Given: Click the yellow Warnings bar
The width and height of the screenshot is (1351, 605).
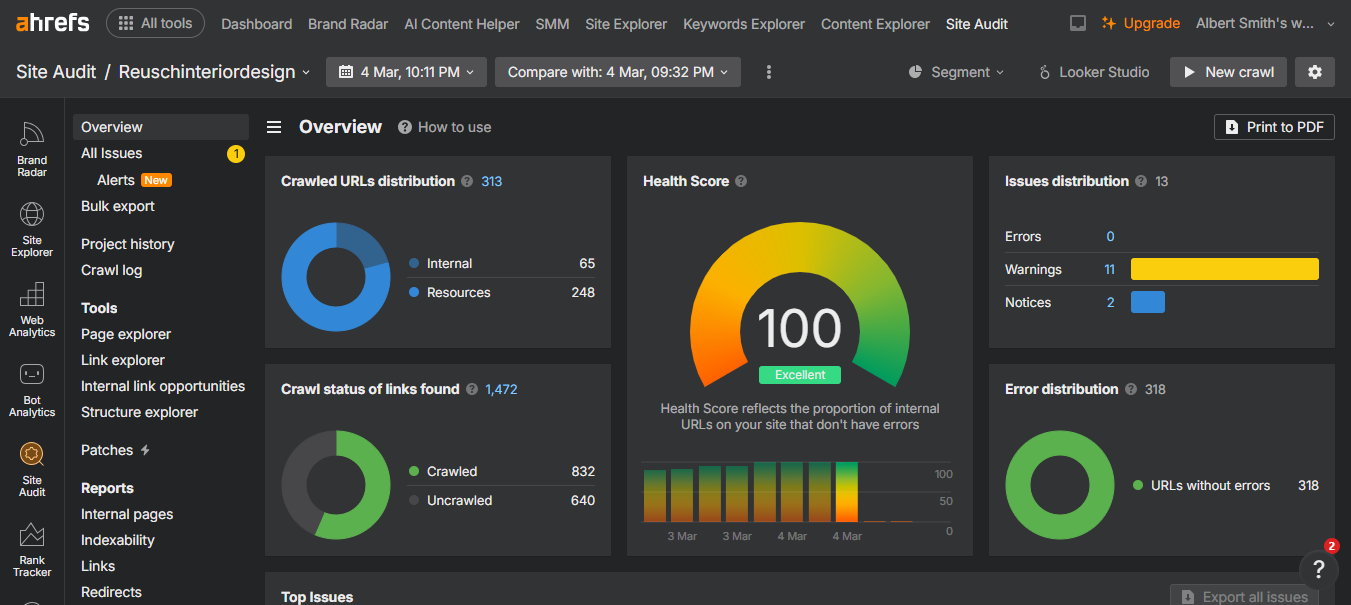Looking at the screenshot, I should (x=1225, y=269).
